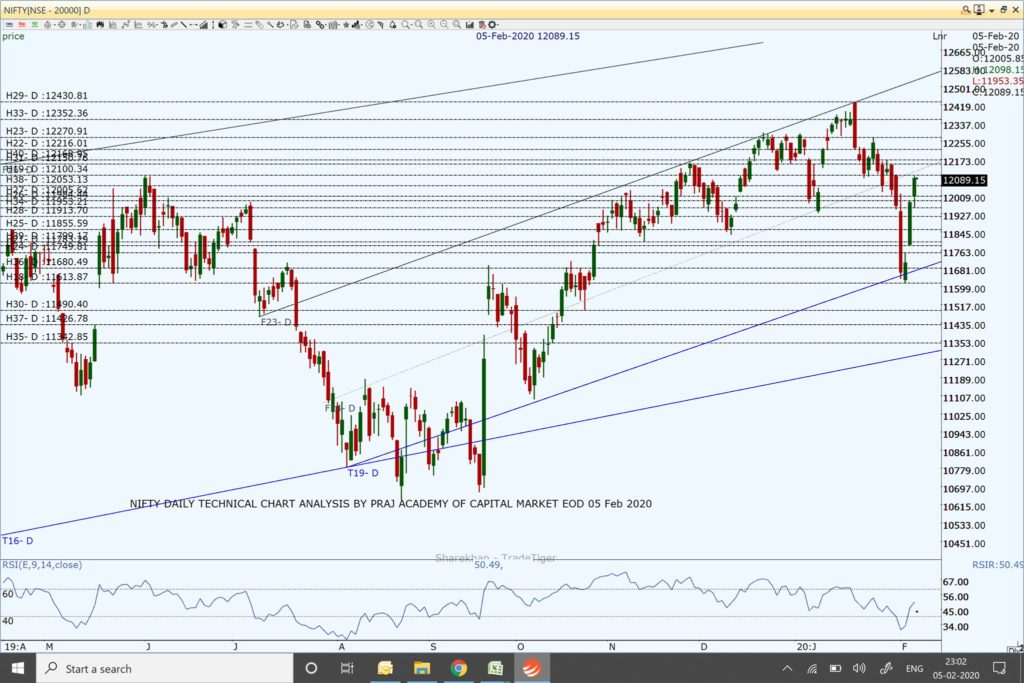Click the RSIR:50.49 readout

tap(997, 565)
